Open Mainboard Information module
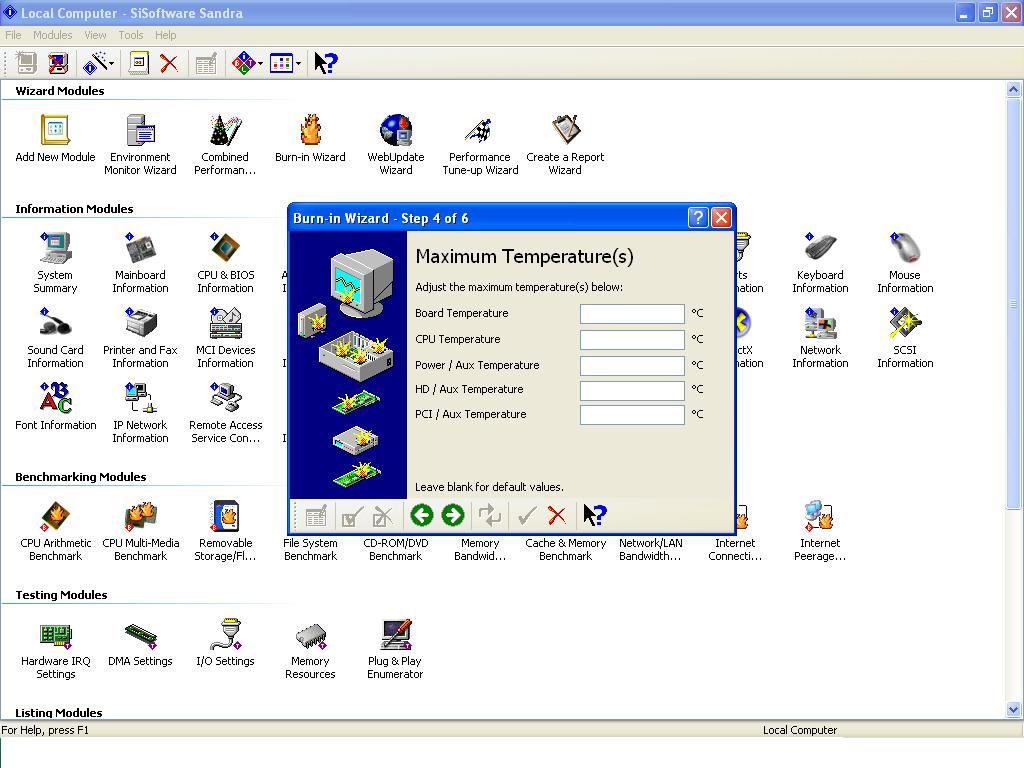 coord(140,263)
